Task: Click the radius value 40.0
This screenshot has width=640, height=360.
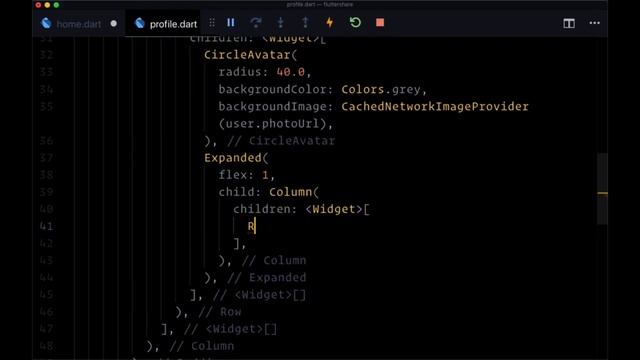Action: tap(291, 72)
